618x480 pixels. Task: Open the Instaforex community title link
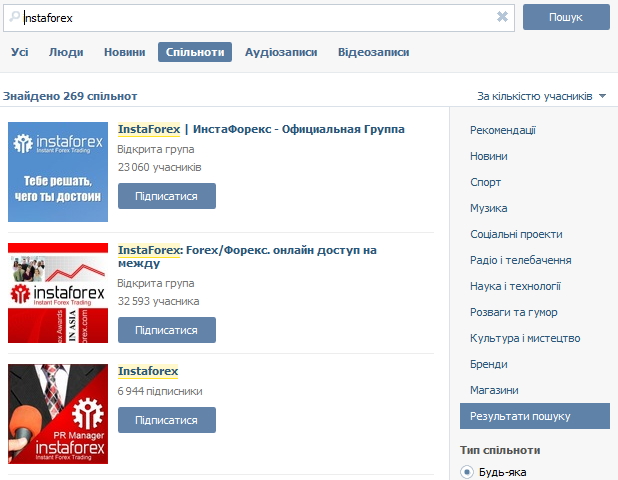pos(148,371)
